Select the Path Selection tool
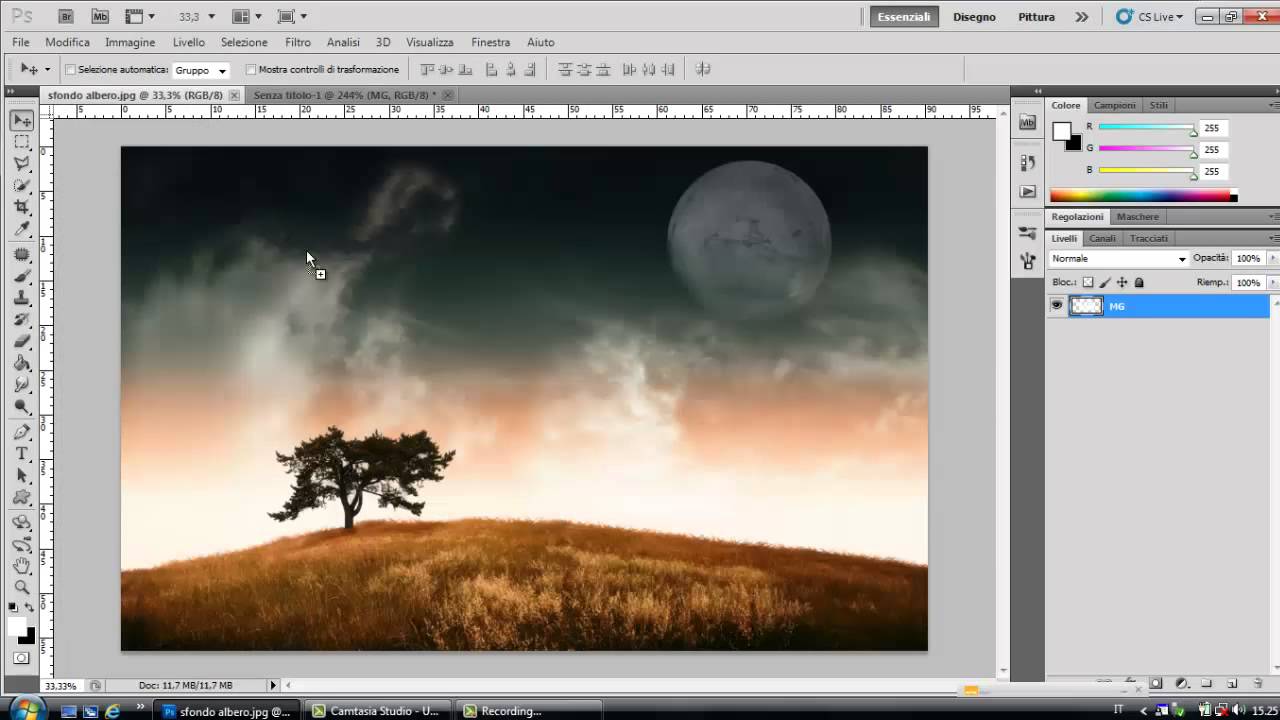This screenshot has width=1280, height=720. click(22, 476)
